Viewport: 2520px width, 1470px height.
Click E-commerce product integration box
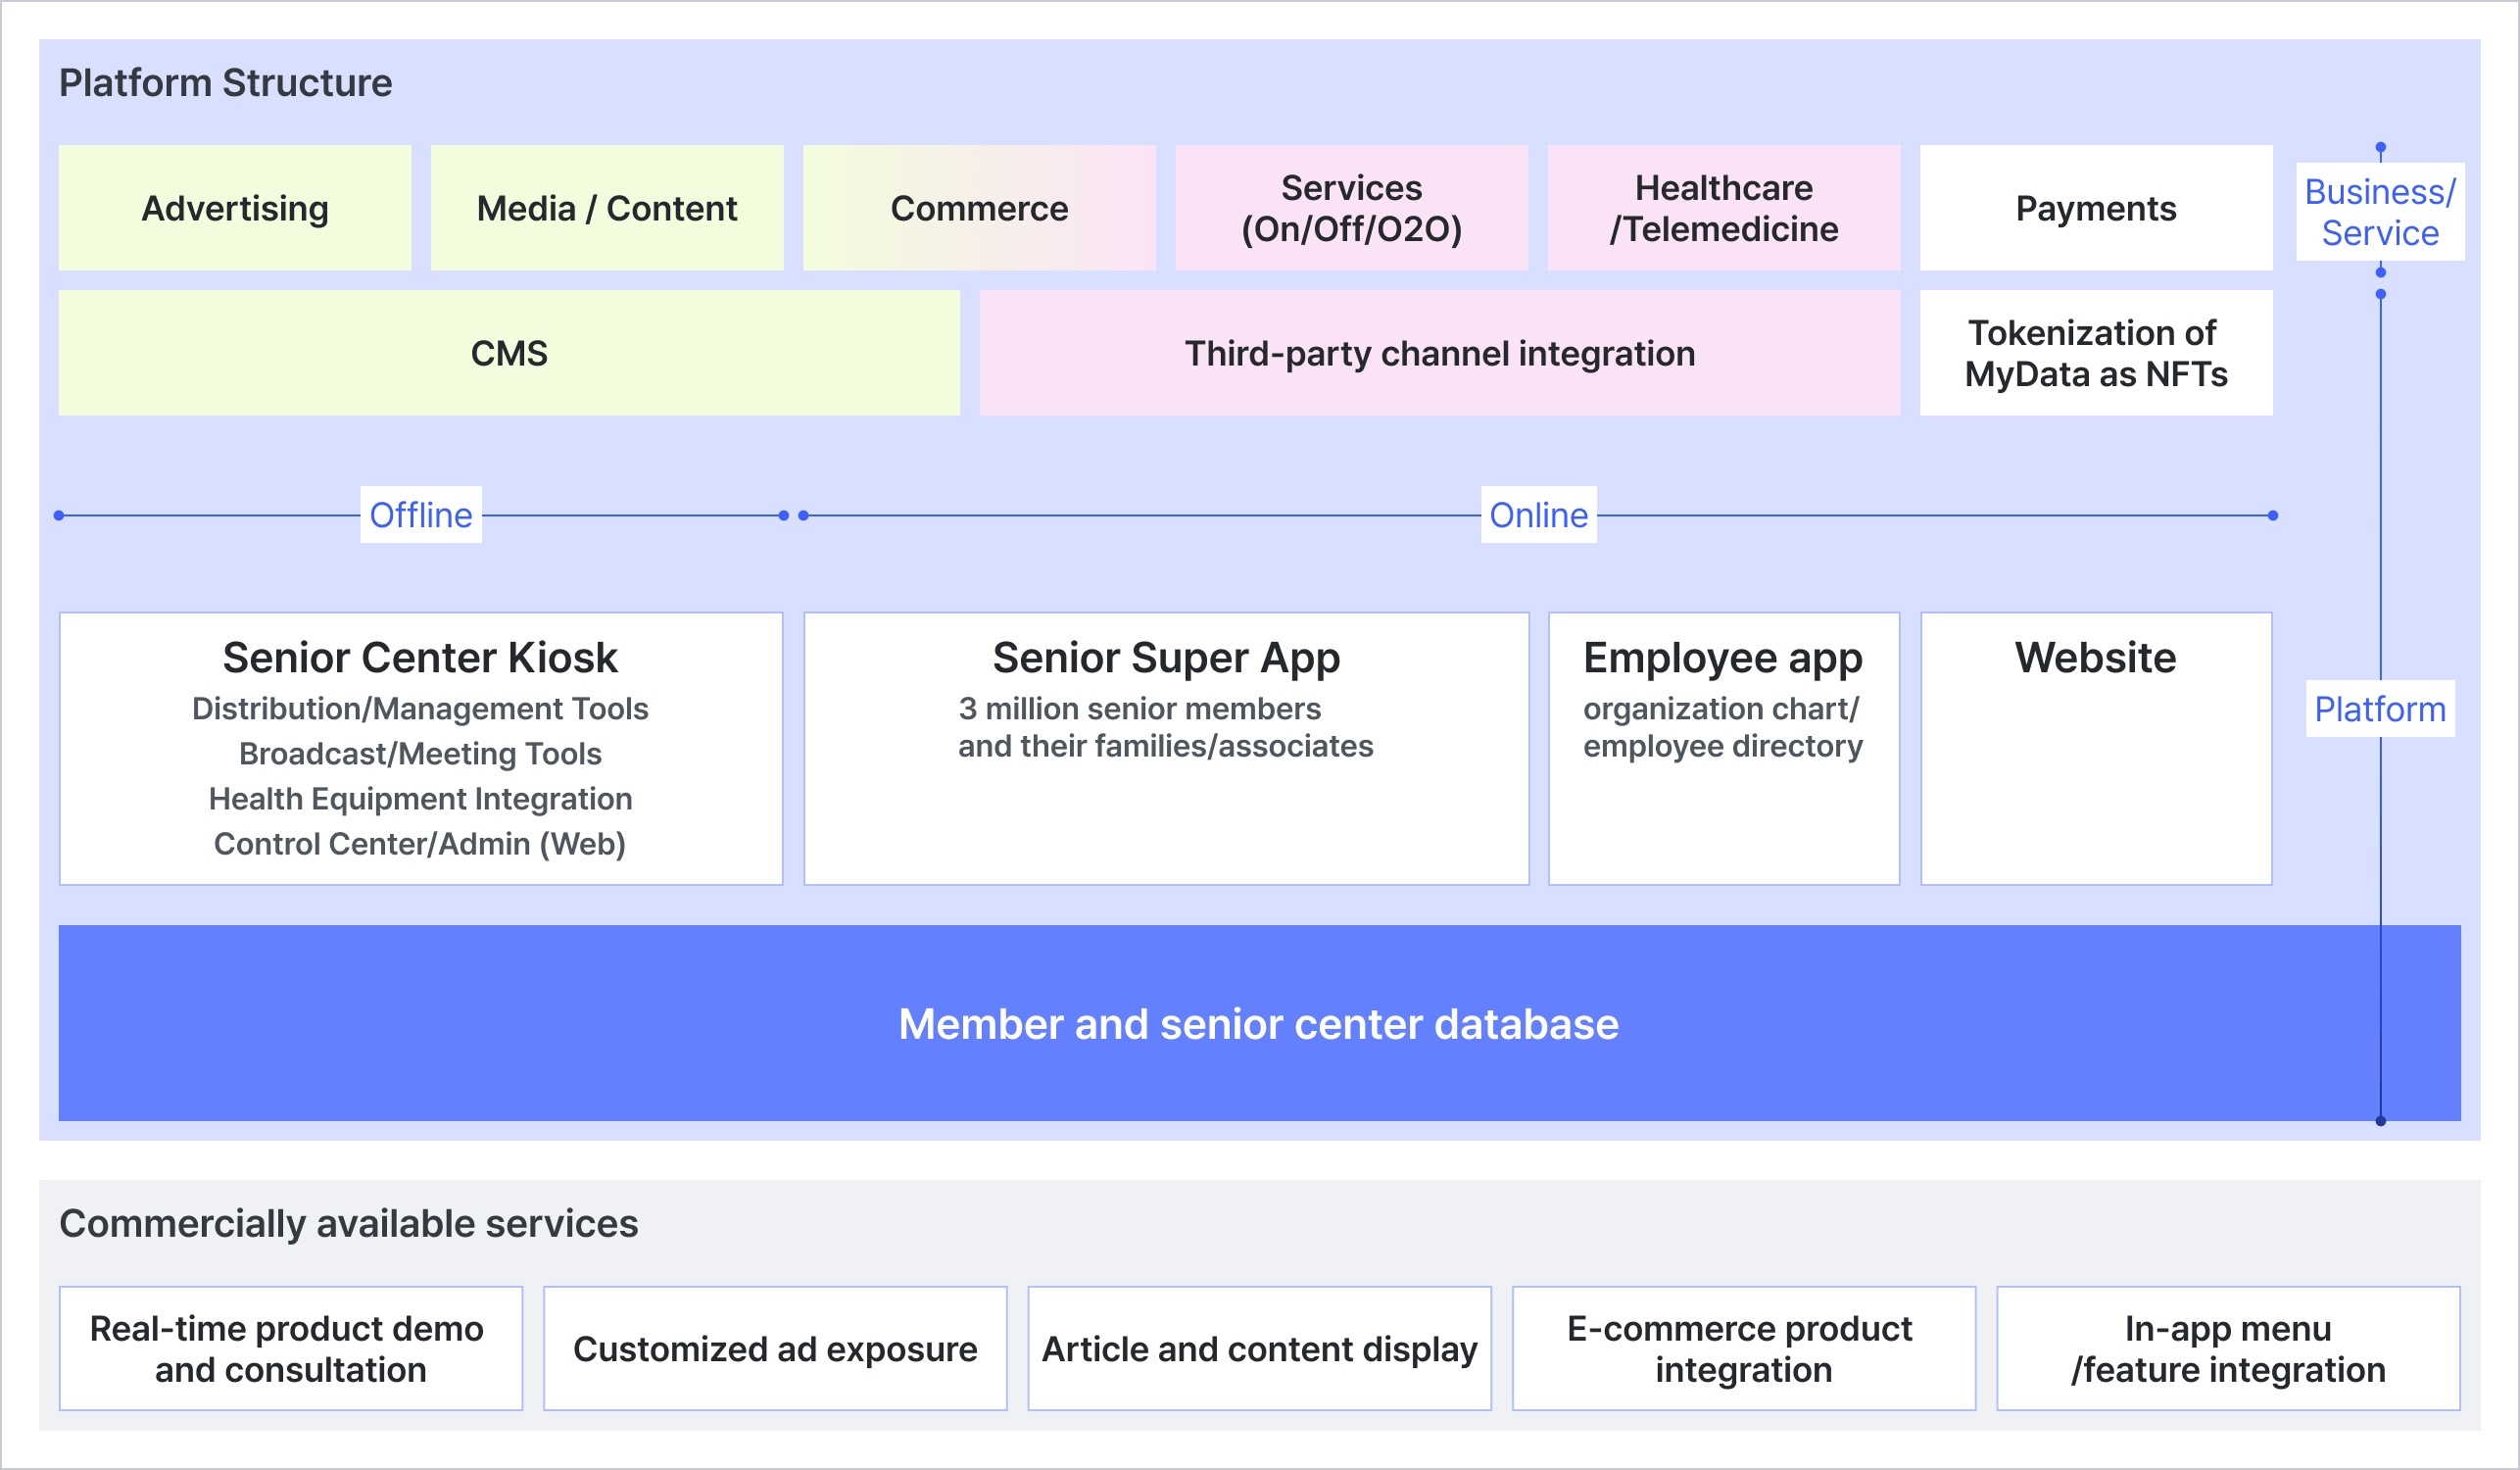[1743, 1348]
